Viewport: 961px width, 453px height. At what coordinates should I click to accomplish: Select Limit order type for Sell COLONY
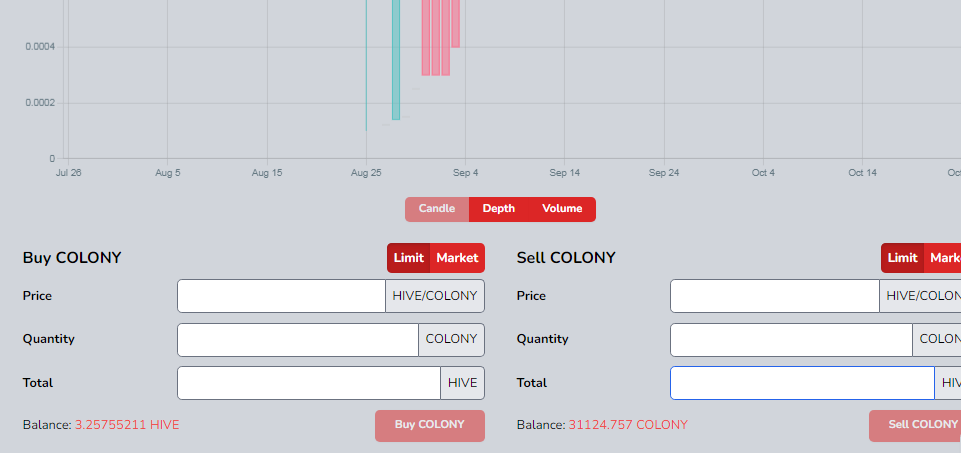coord(903,258)
